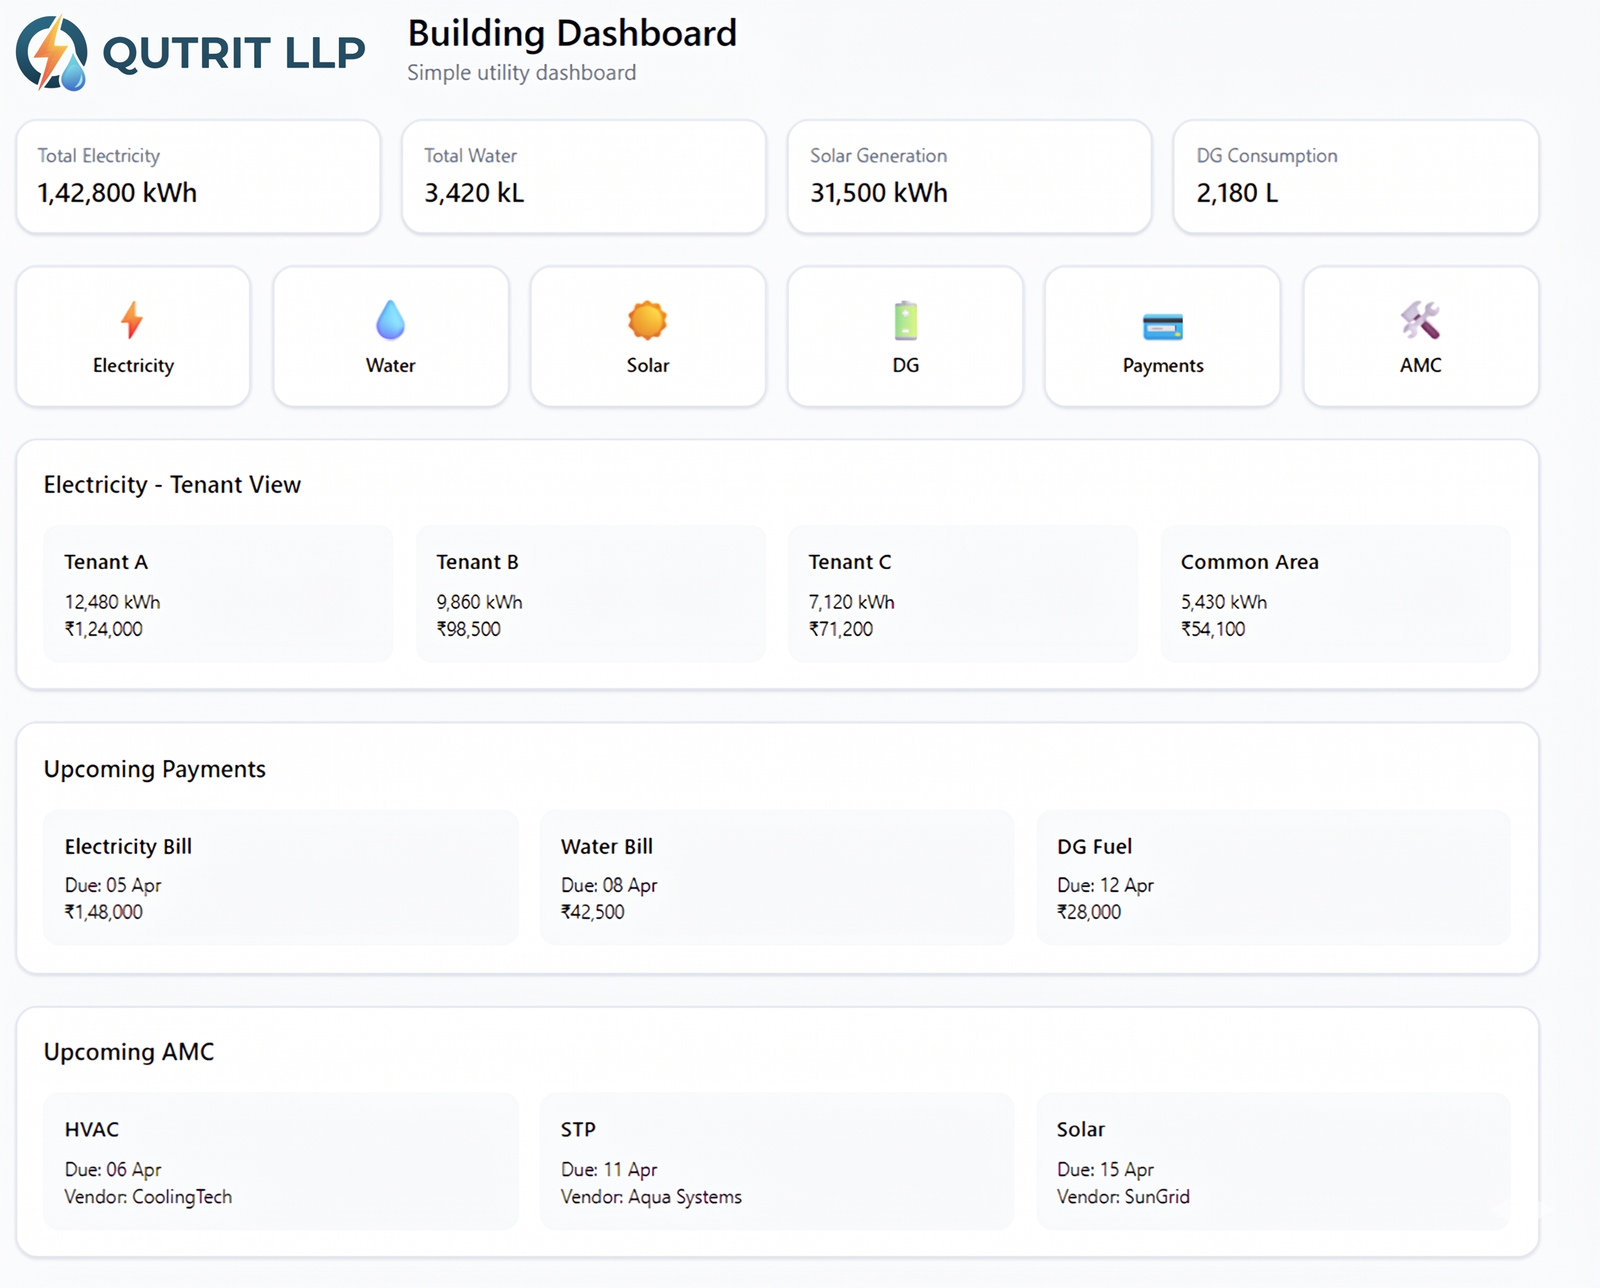Click the lightning bolt Electricity icon
This screenshot has width=1600, height=1288.
pyautogui.click(x=132, y=320)
